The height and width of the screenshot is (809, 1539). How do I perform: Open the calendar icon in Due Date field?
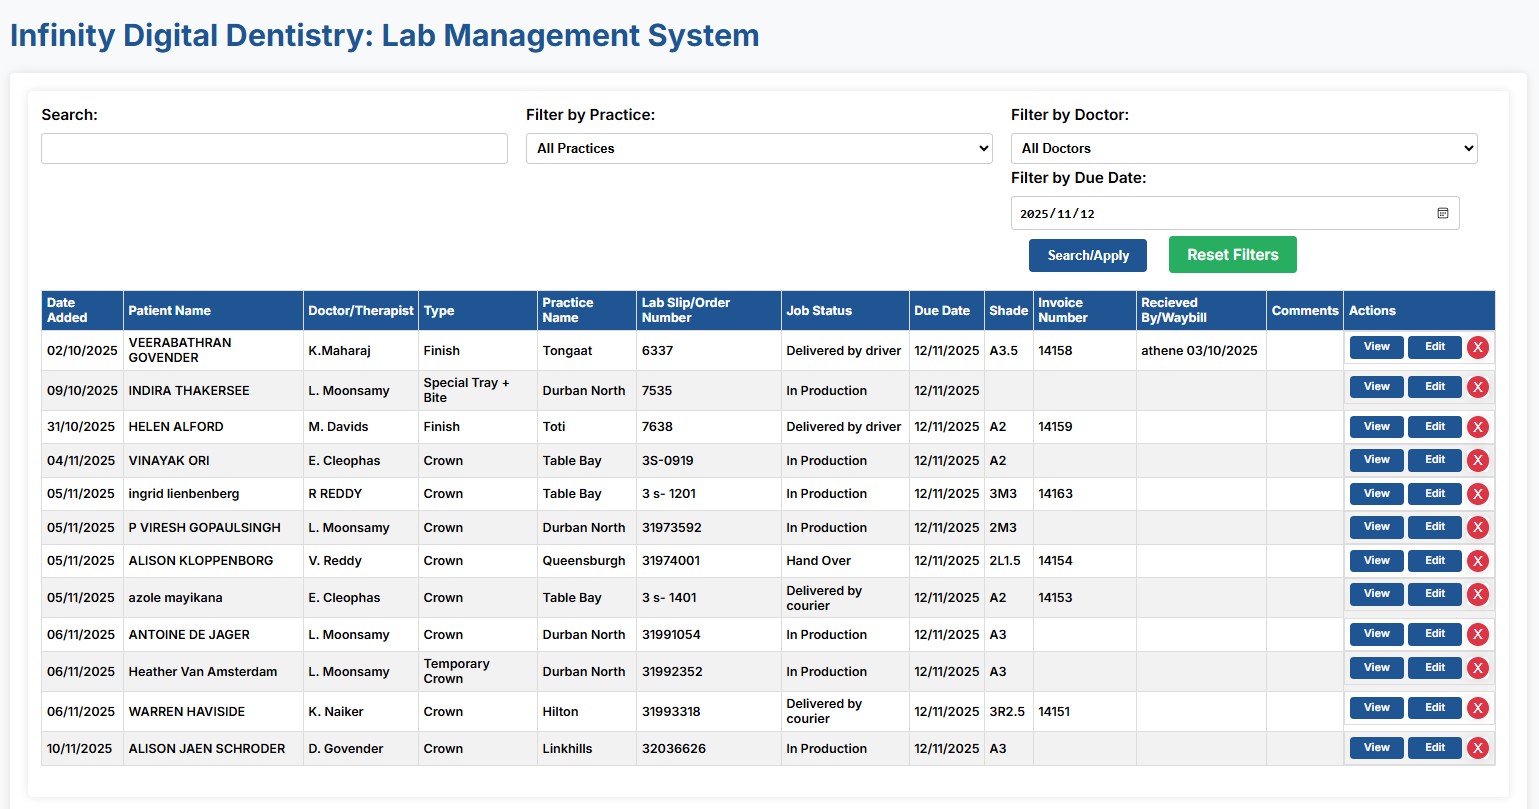tap(1442, 212)
